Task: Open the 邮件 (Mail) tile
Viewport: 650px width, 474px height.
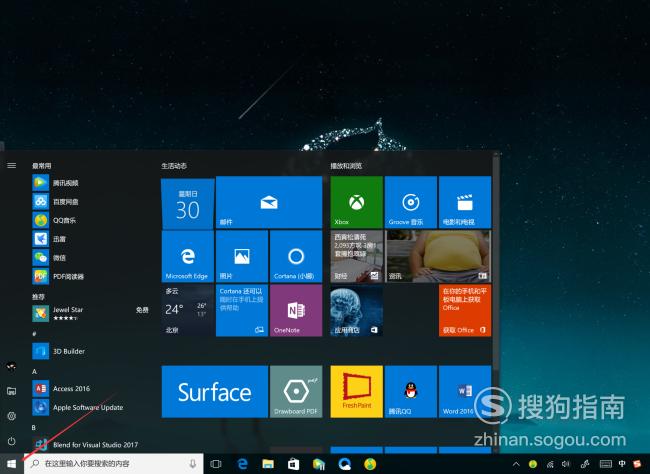Action: [269, 202]
